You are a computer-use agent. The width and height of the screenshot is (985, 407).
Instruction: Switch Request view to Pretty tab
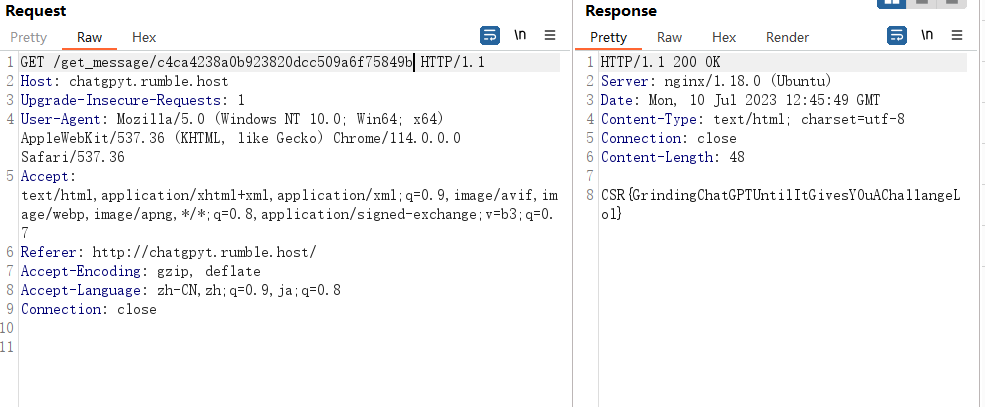28,37
